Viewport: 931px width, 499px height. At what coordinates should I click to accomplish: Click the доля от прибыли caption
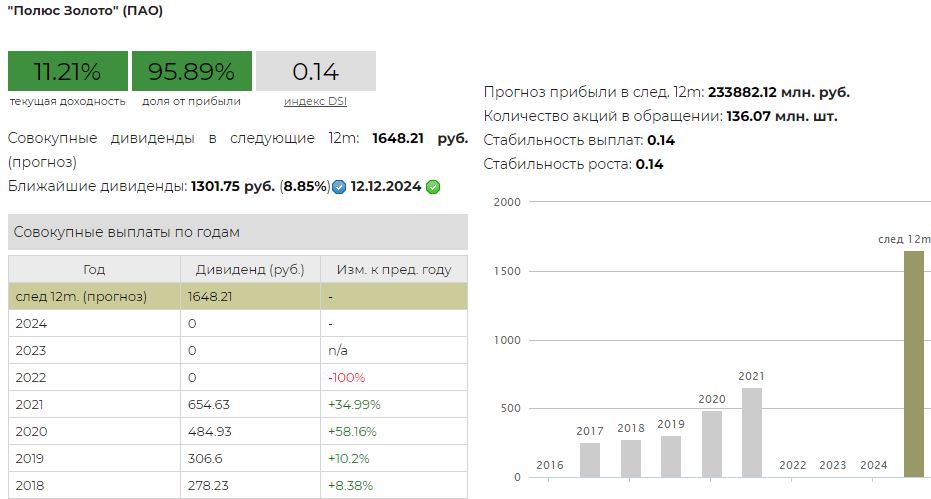pyautogui.click(x=191, y=102)
